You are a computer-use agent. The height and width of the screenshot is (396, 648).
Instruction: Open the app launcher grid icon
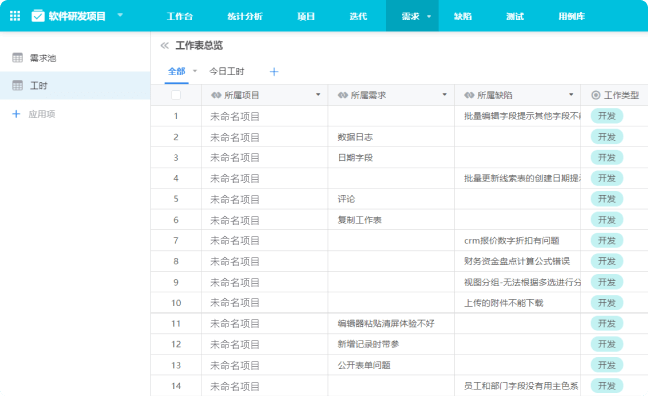(15, 16)
